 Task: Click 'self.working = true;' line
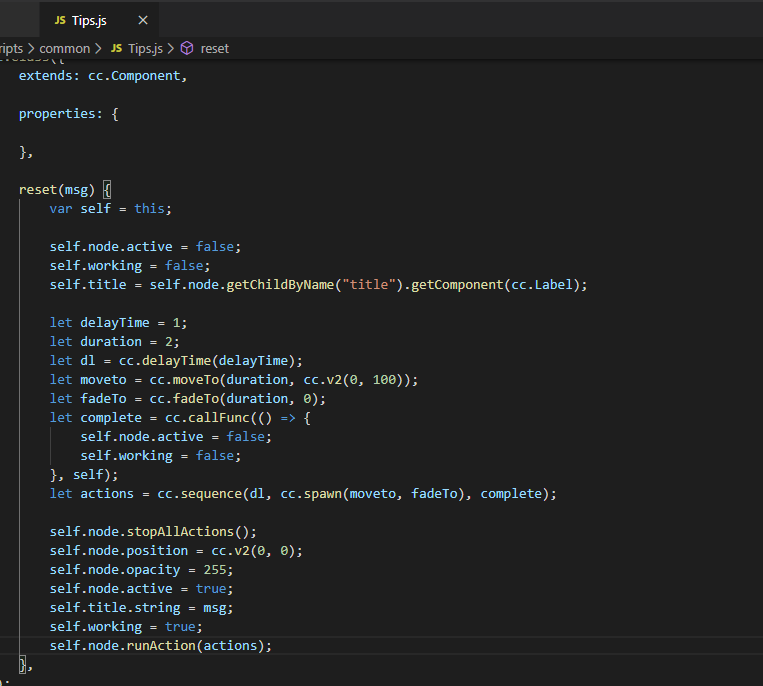point(126,626)
